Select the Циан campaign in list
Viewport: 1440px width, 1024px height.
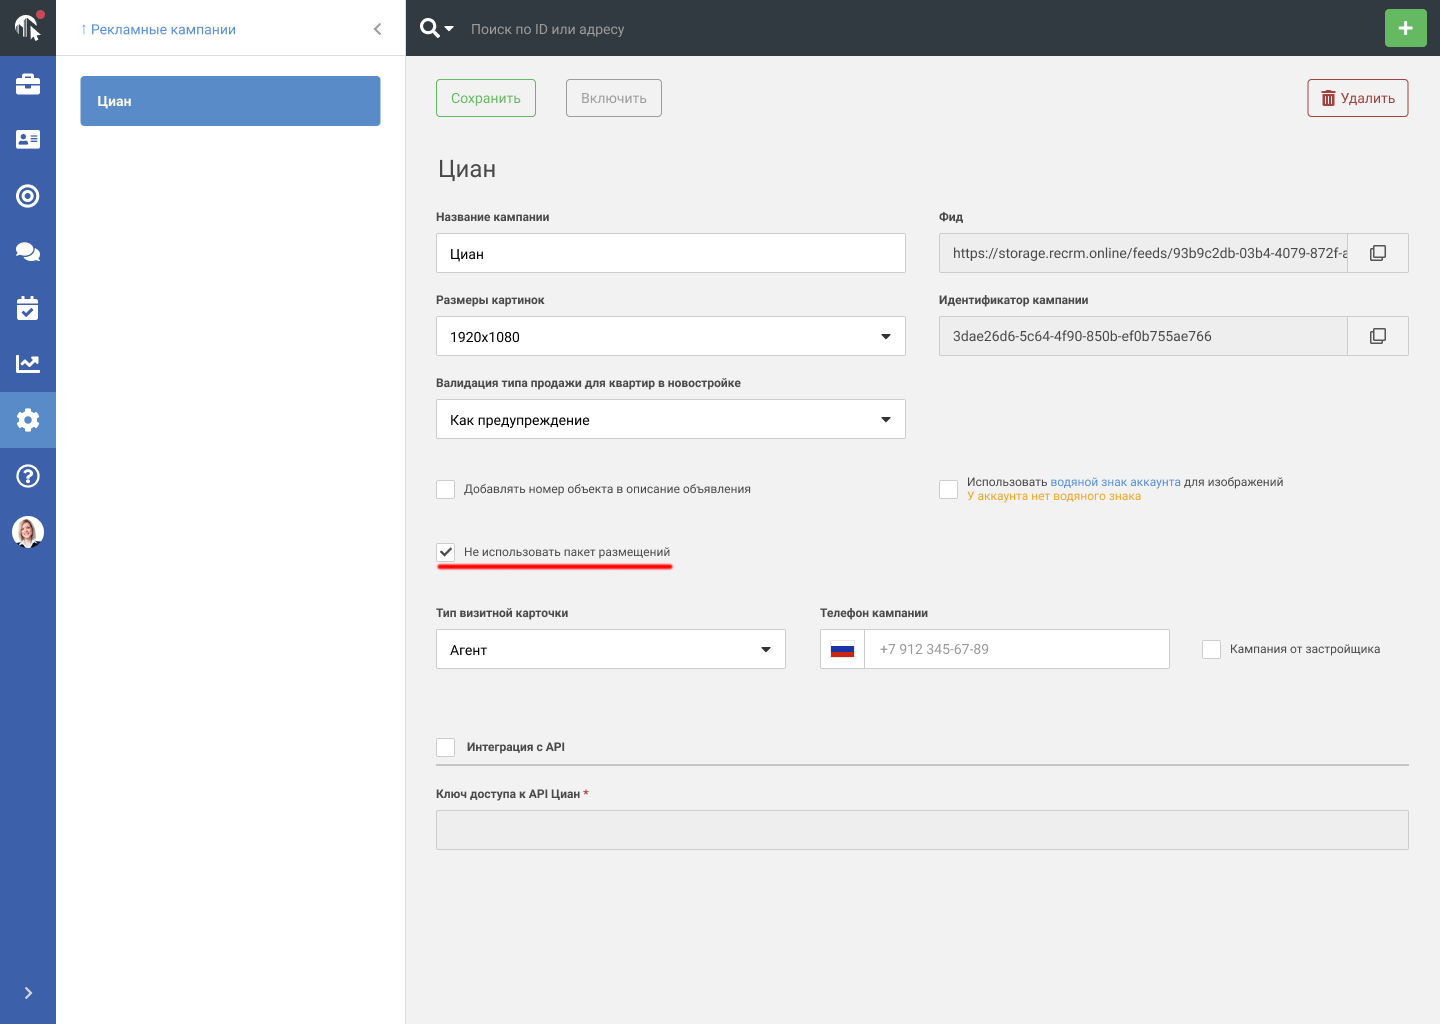230,101
